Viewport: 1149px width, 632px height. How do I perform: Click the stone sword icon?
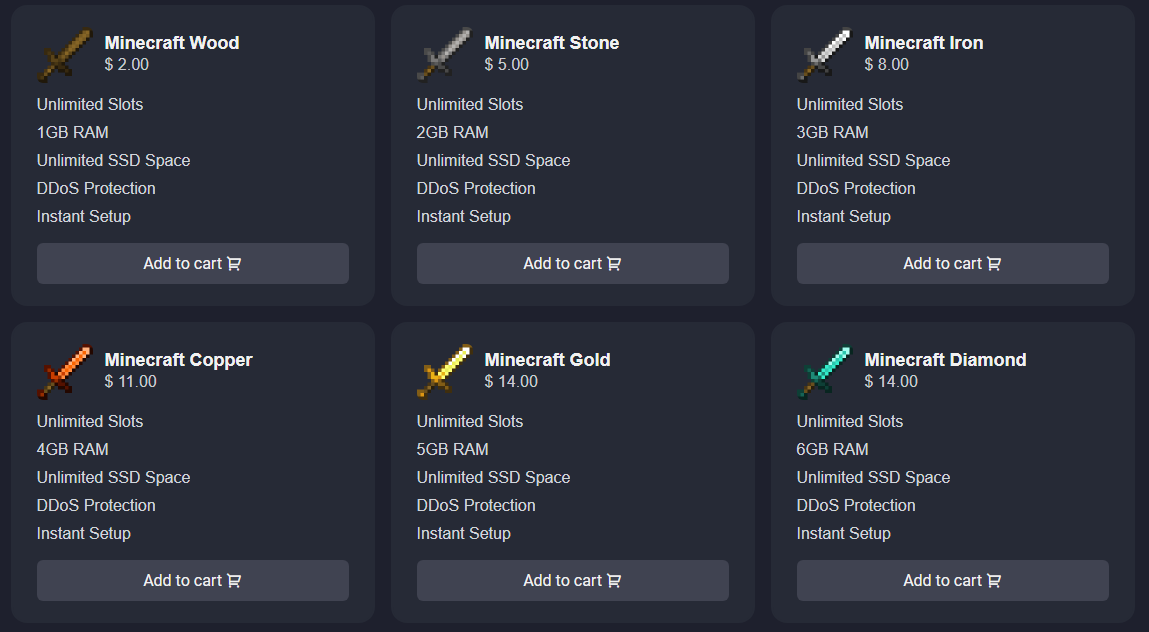(443, 54)
